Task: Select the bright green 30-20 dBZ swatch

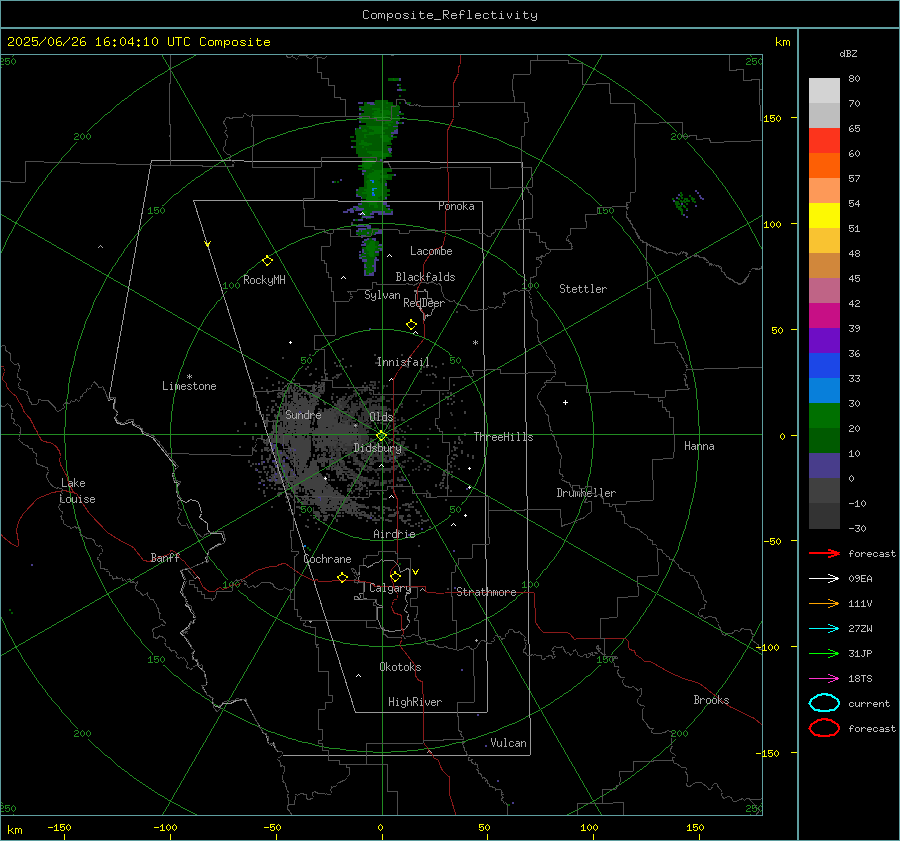Action: (x=824, y=416)
